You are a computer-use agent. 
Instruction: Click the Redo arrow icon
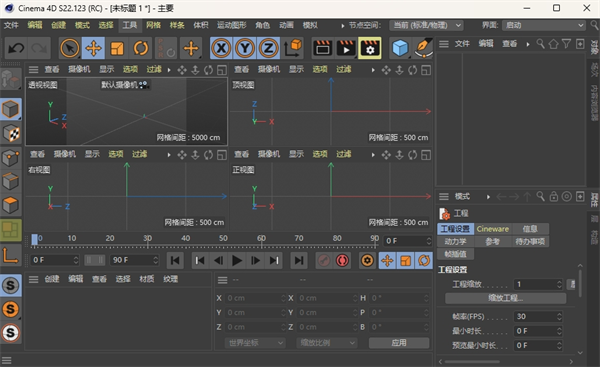[x=39, y=48]
